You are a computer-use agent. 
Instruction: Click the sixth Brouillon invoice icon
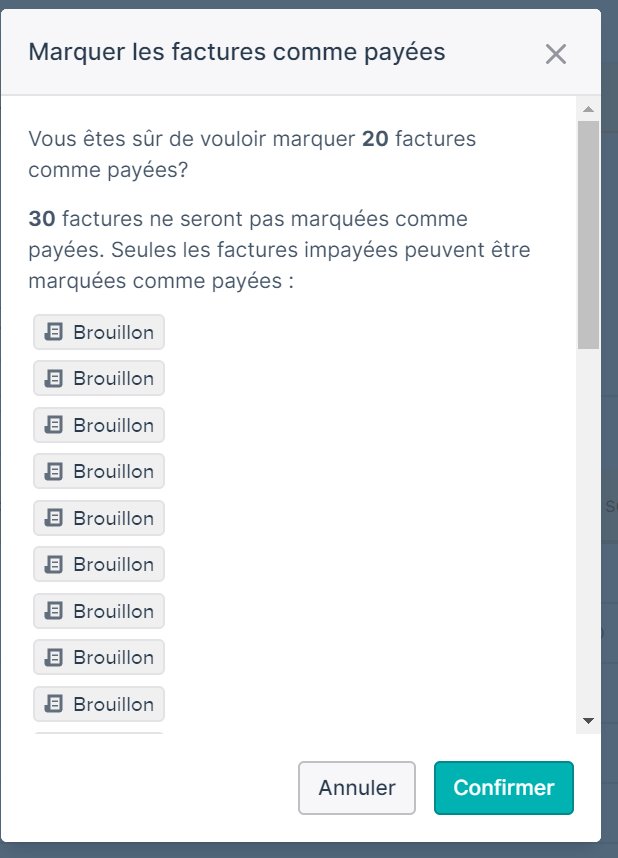point(54,564)
